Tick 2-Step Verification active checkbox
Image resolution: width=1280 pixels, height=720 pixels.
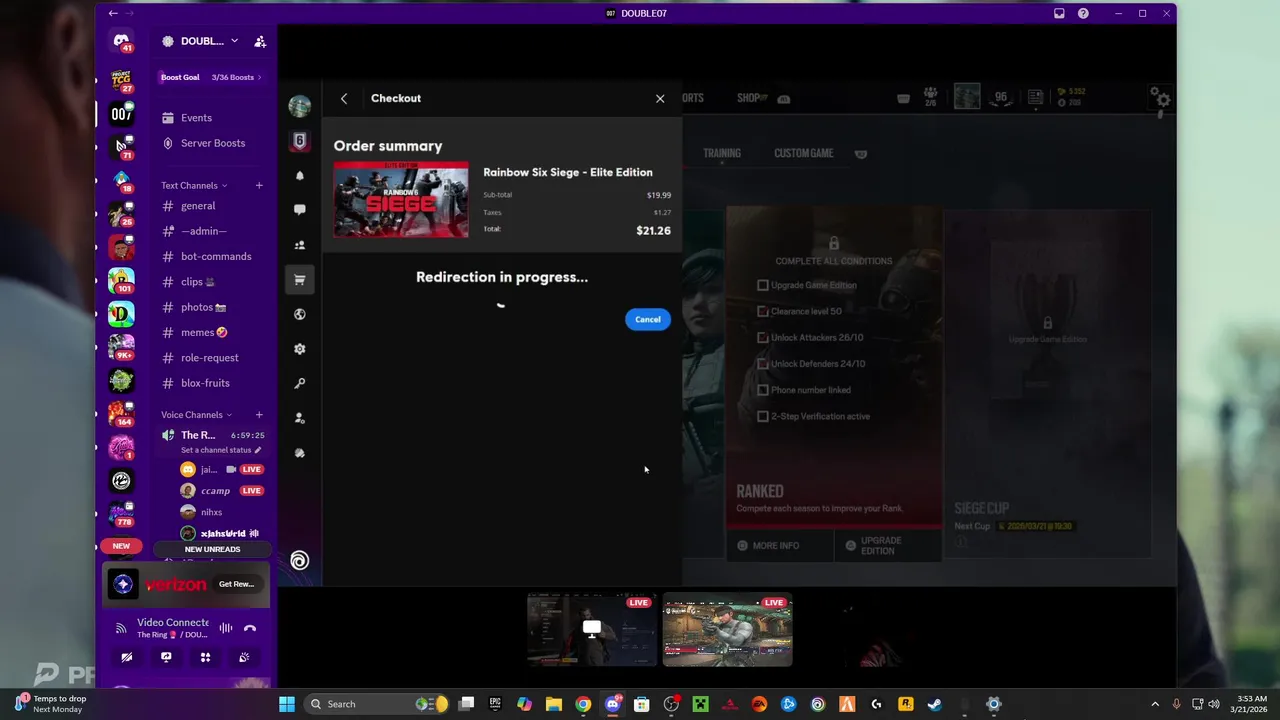tap(763, 416)
